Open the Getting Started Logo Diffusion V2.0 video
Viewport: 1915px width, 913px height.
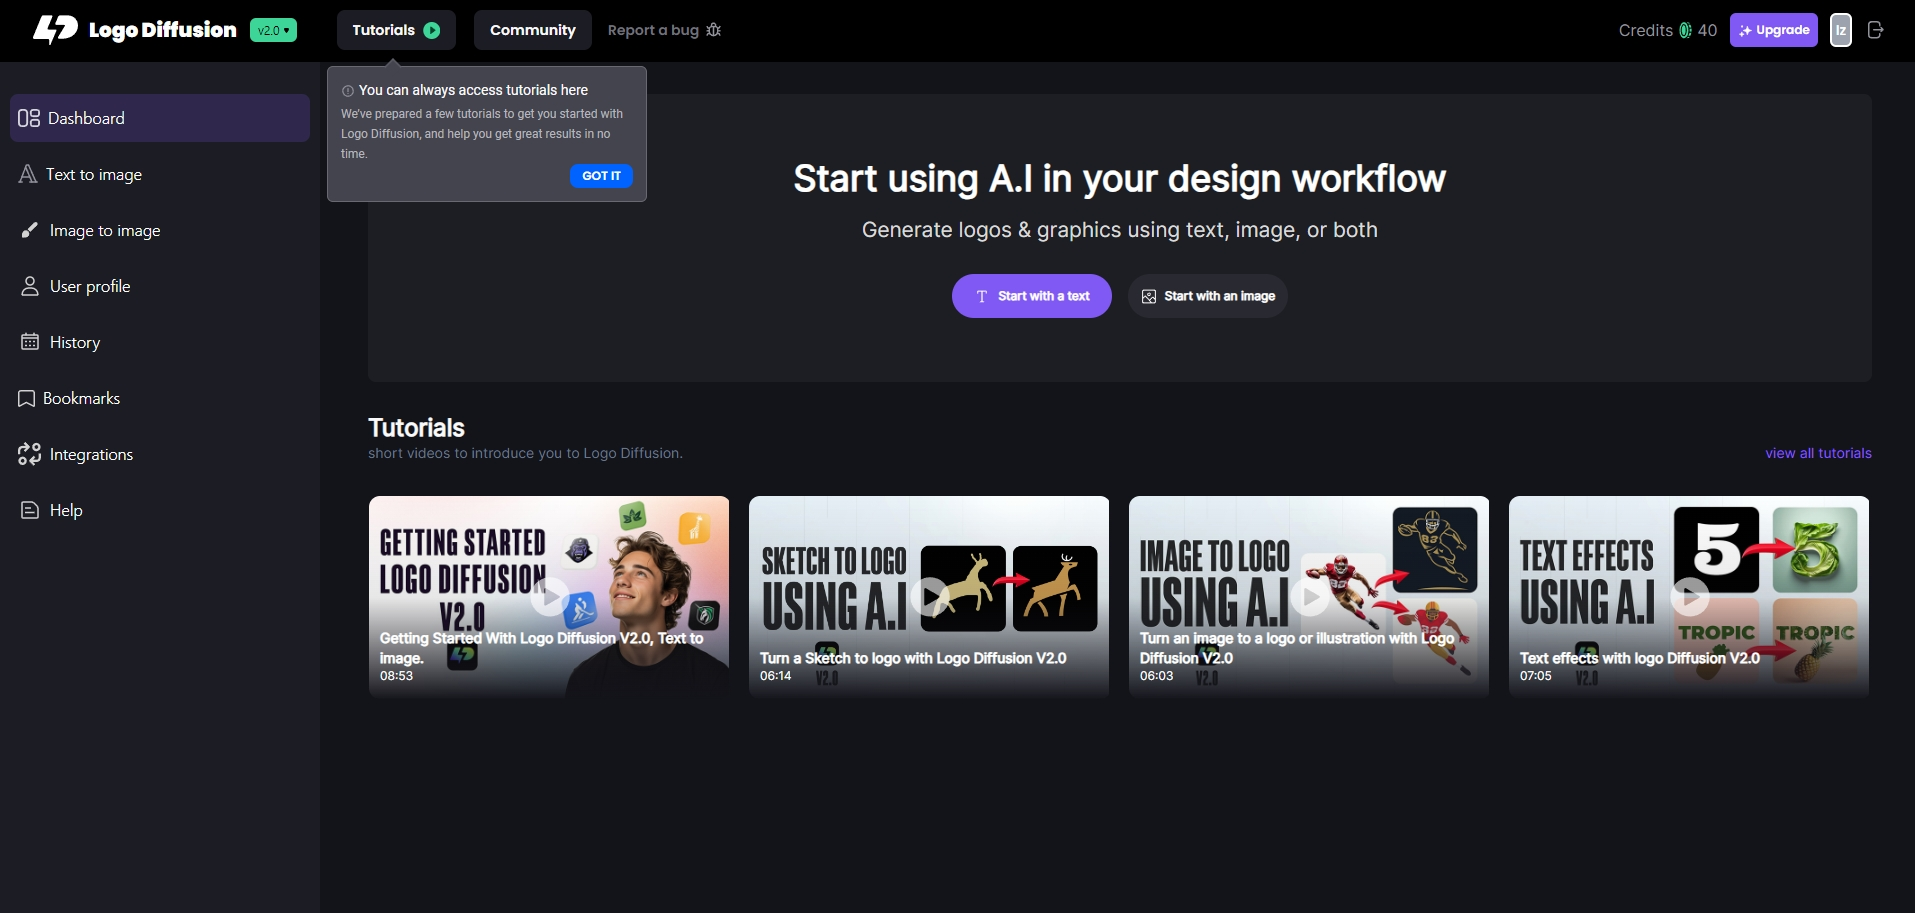(549, 596)
